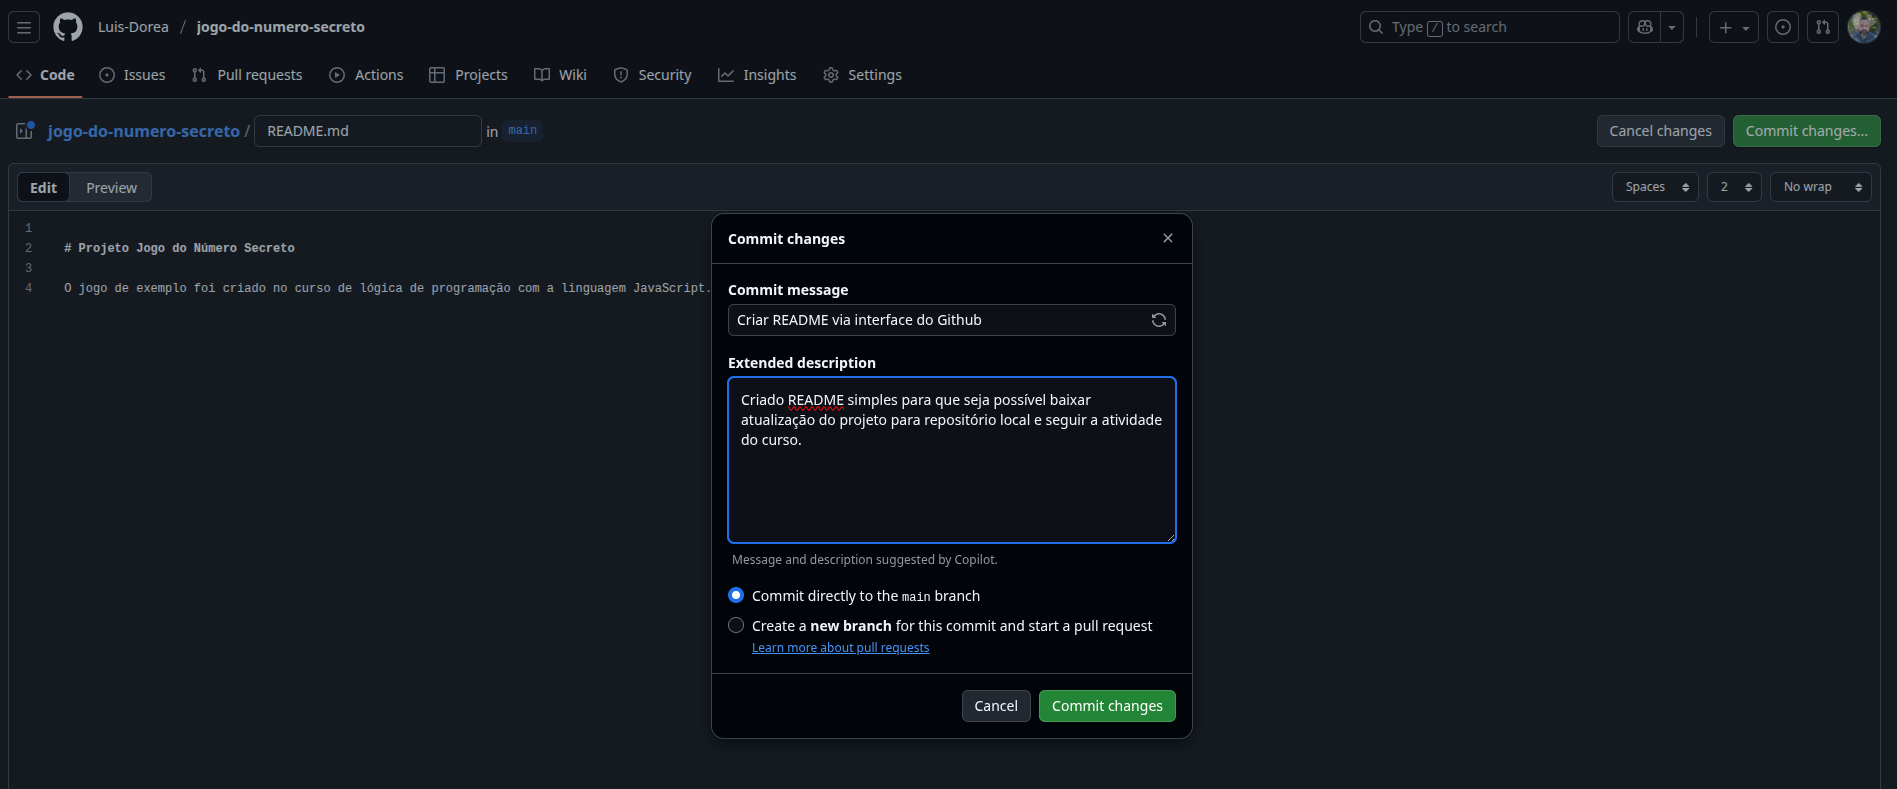The image size is (1897, 789).
Task: Click the green Commit changes button in dialog
Action: point(1107,706)
